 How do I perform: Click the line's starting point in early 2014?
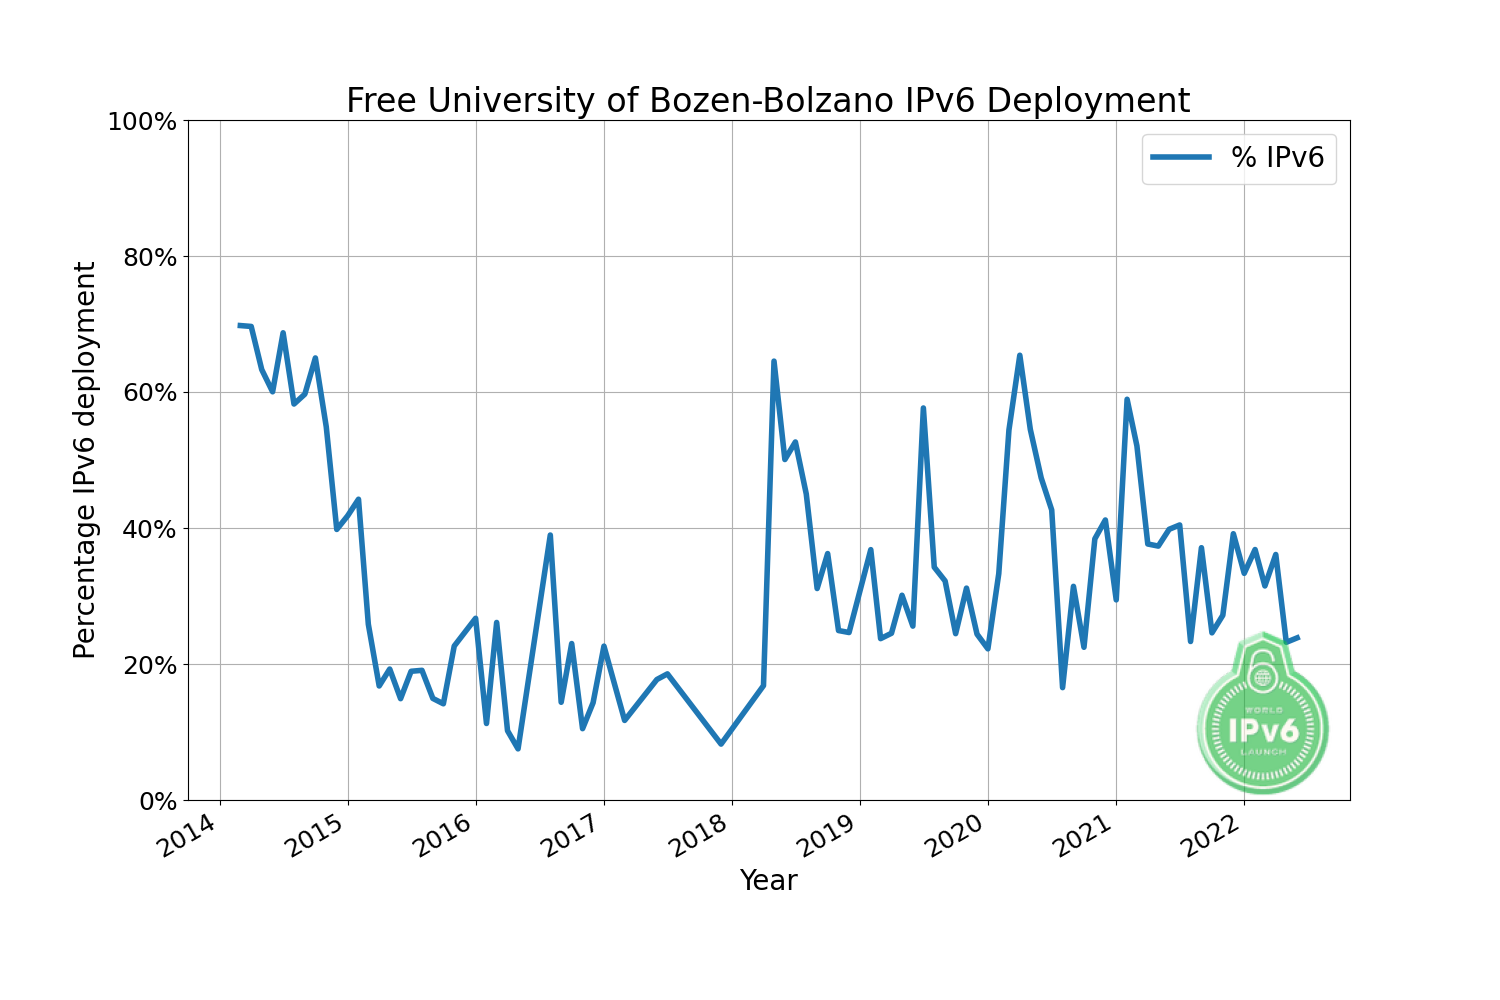(239, 325)
